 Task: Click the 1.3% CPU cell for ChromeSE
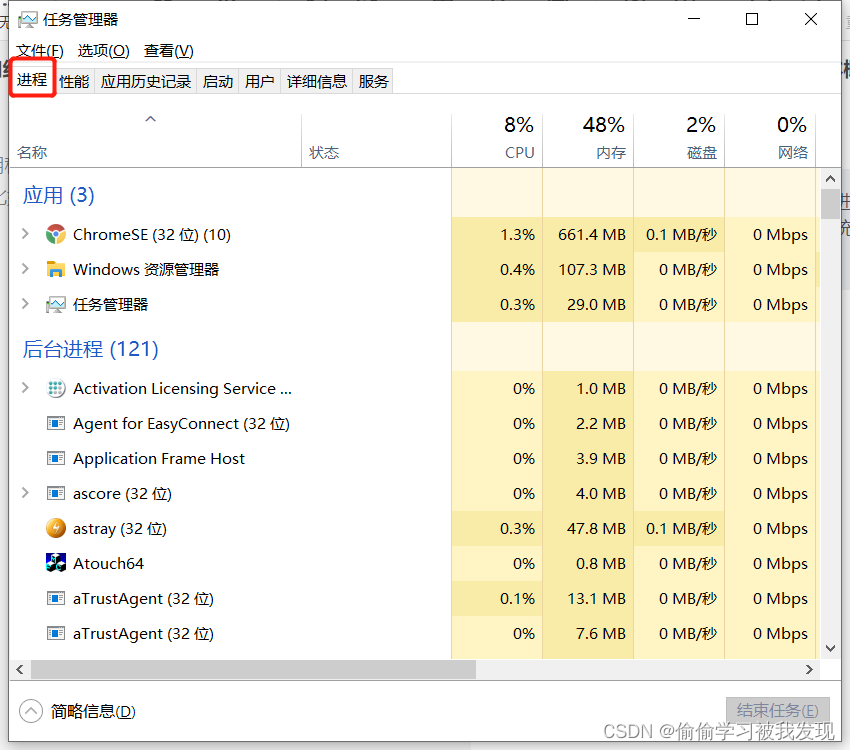click(497, 235)
